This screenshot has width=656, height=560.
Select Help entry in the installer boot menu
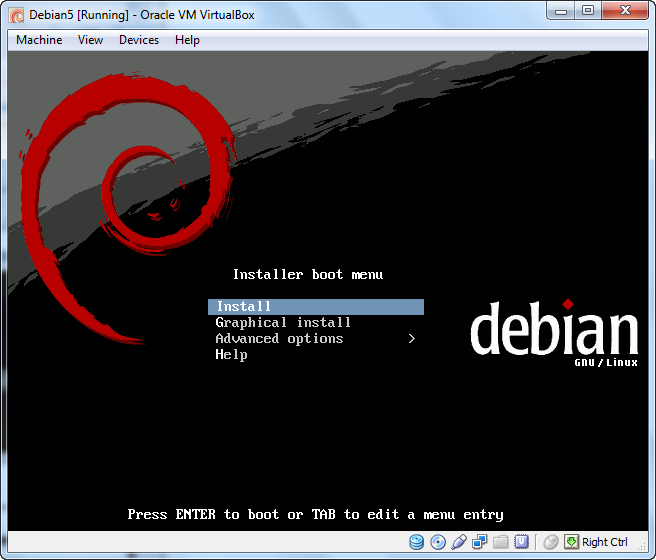tap(231, 355)
